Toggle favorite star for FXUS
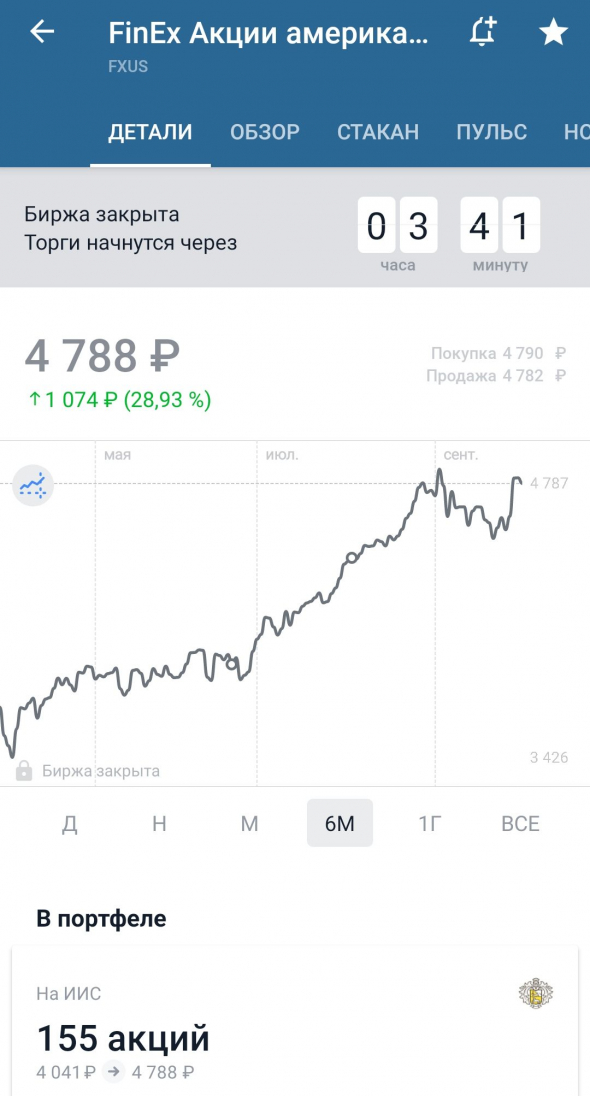Viewport: 590px width, 1096px height. [554, 32]
